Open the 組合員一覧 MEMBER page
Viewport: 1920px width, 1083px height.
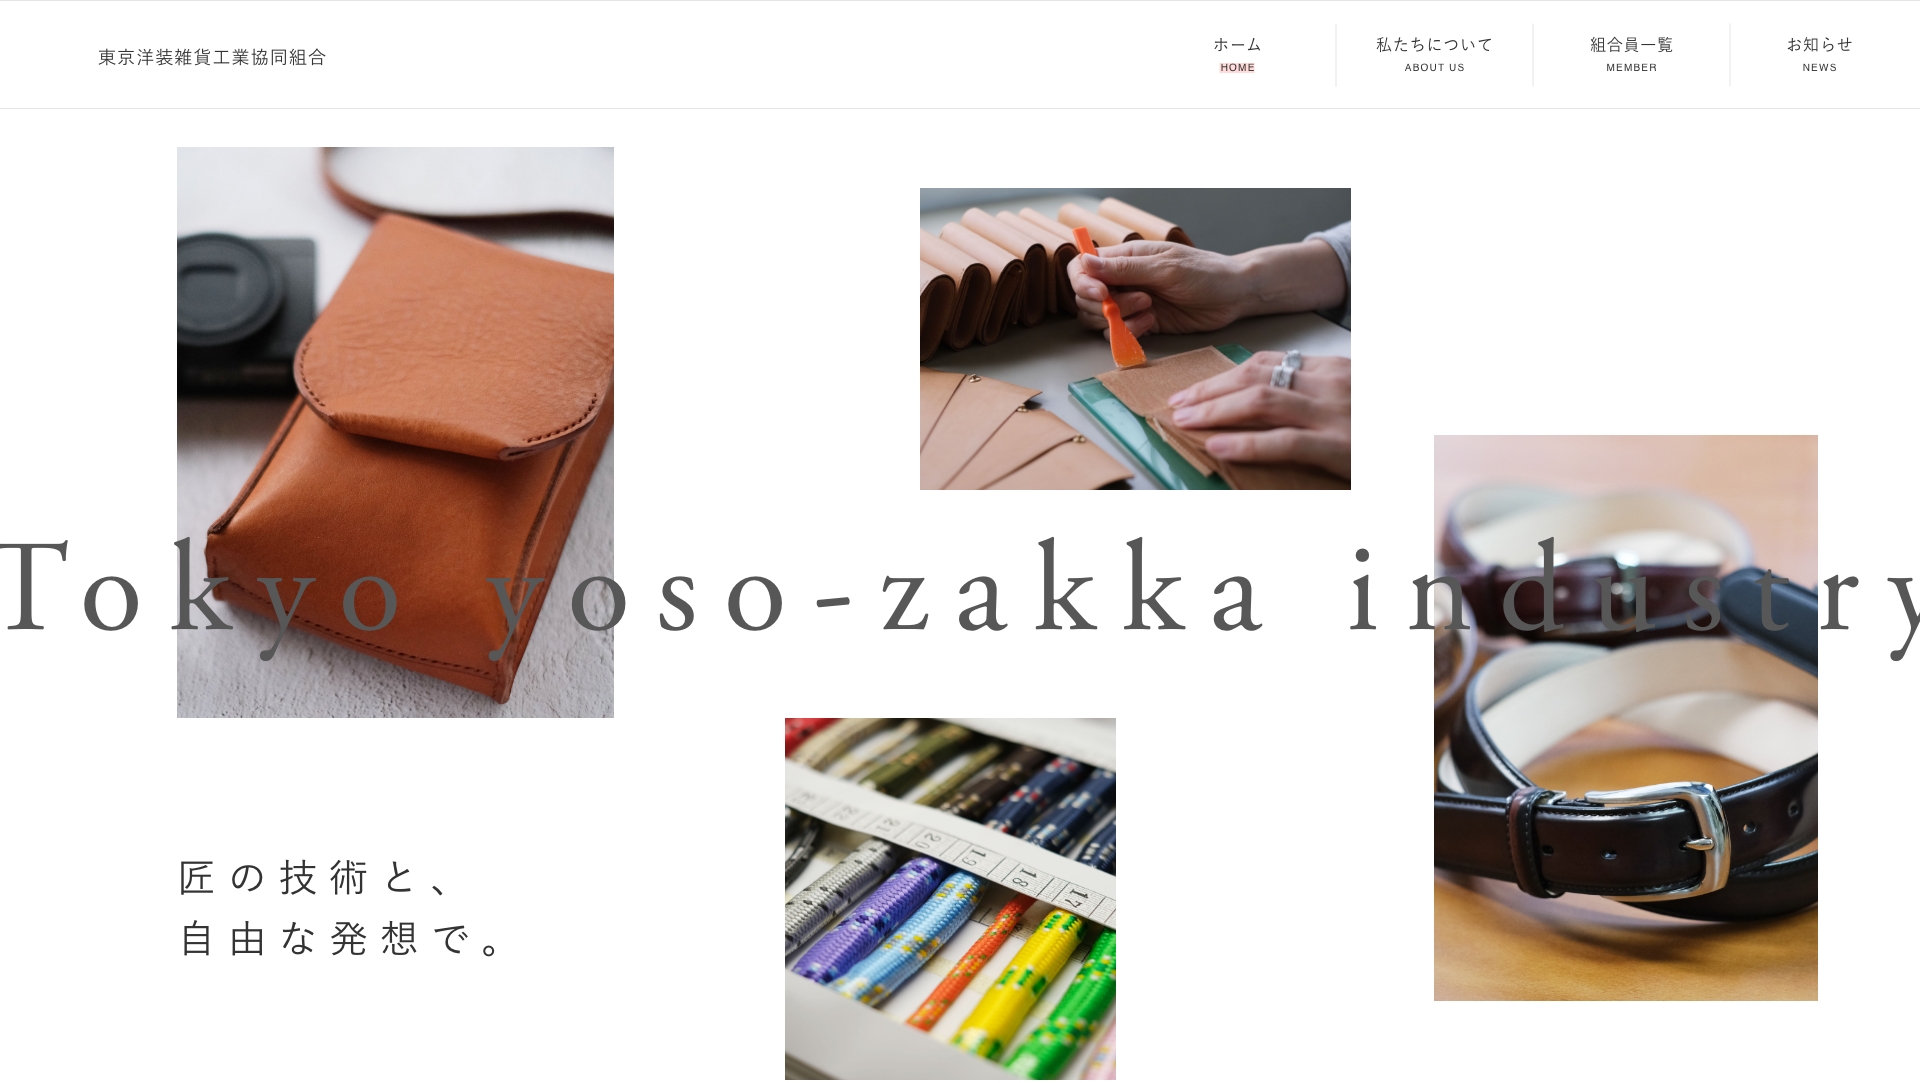point(1631,55)
